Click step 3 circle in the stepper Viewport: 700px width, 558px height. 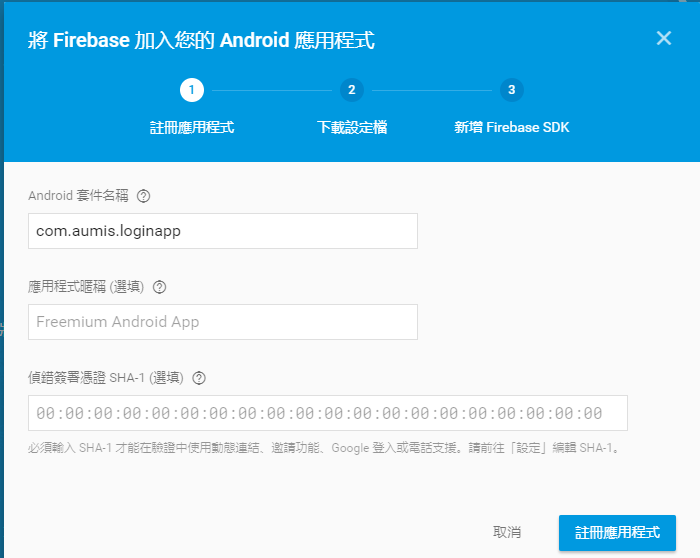point(512,90)
